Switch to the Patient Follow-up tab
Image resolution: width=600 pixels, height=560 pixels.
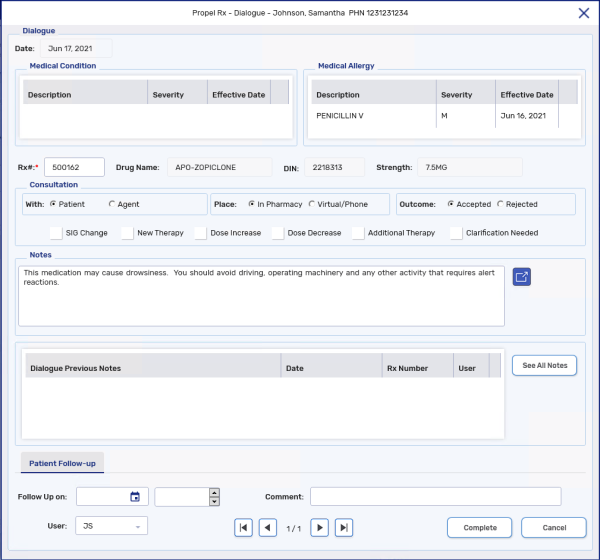coord(62,463)
